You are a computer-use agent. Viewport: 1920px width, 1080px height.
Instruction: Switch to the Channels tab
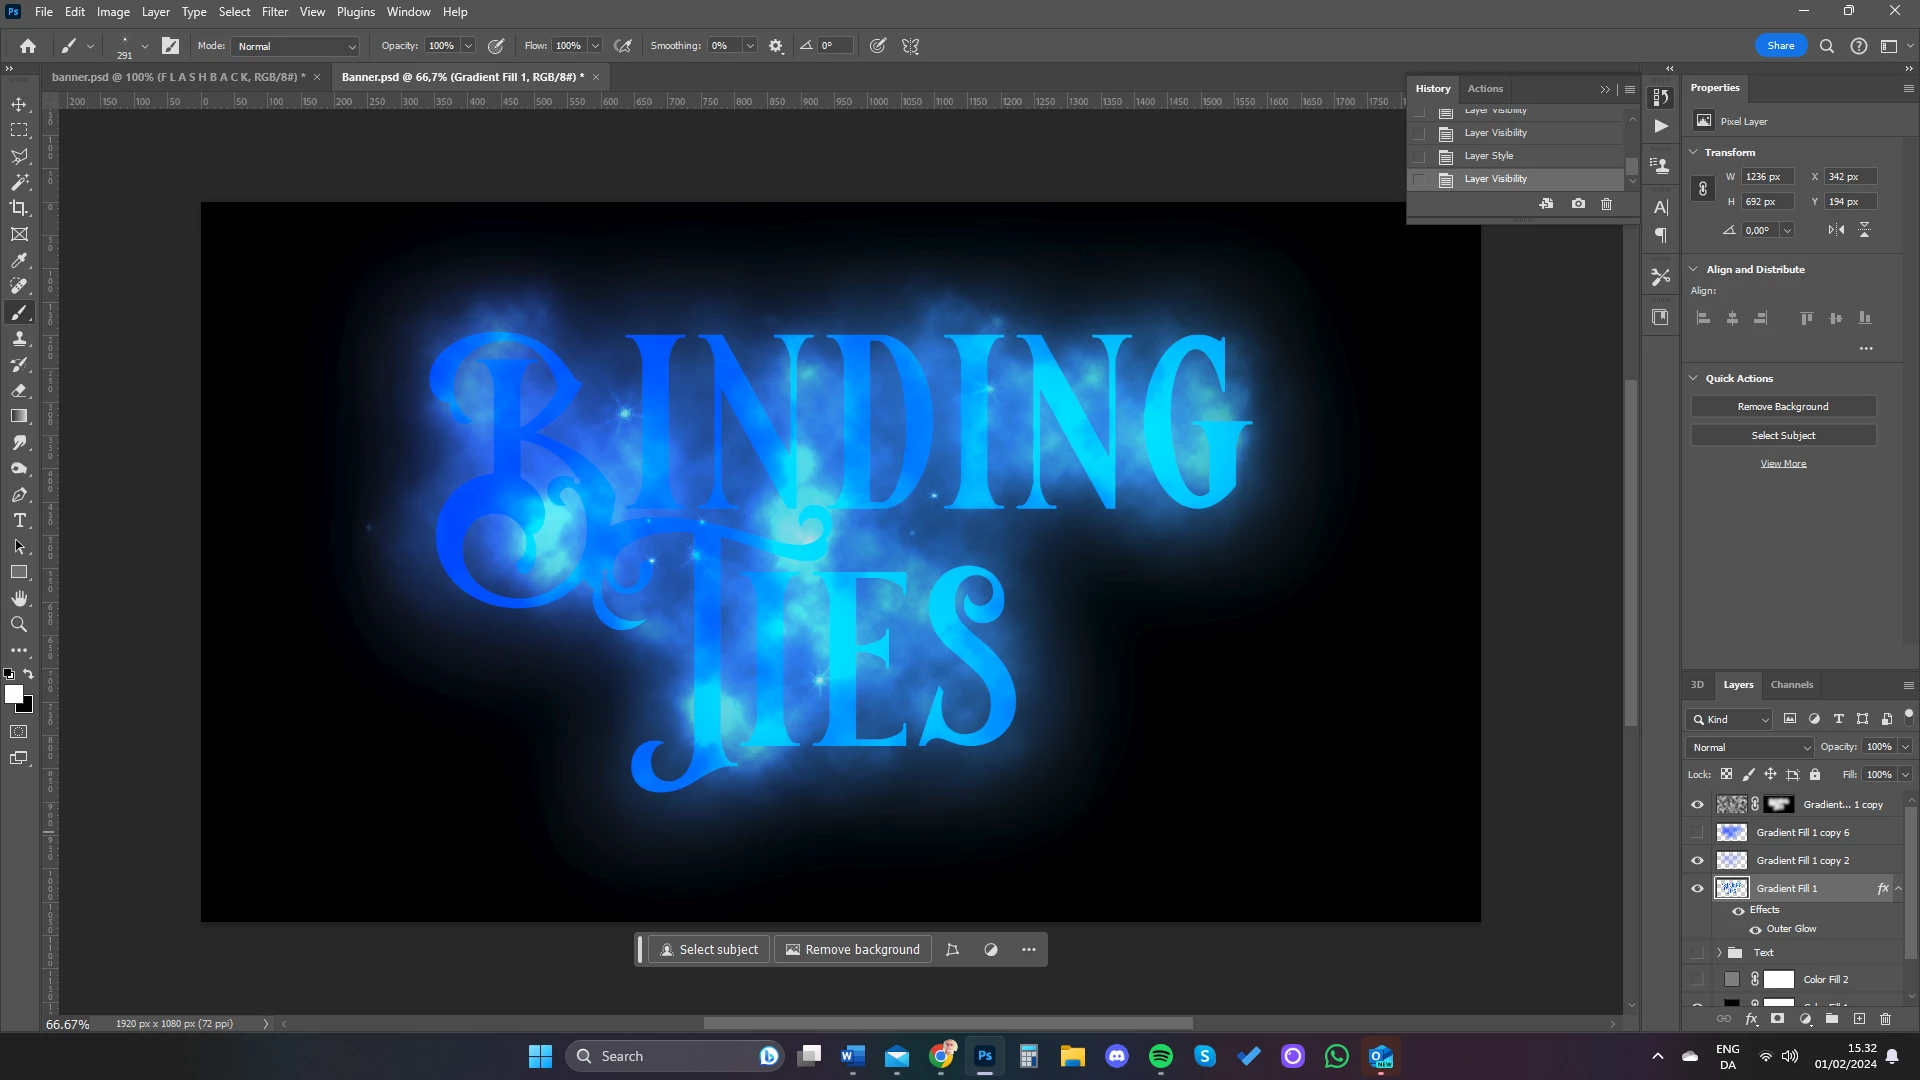[x=1791, y=685]
